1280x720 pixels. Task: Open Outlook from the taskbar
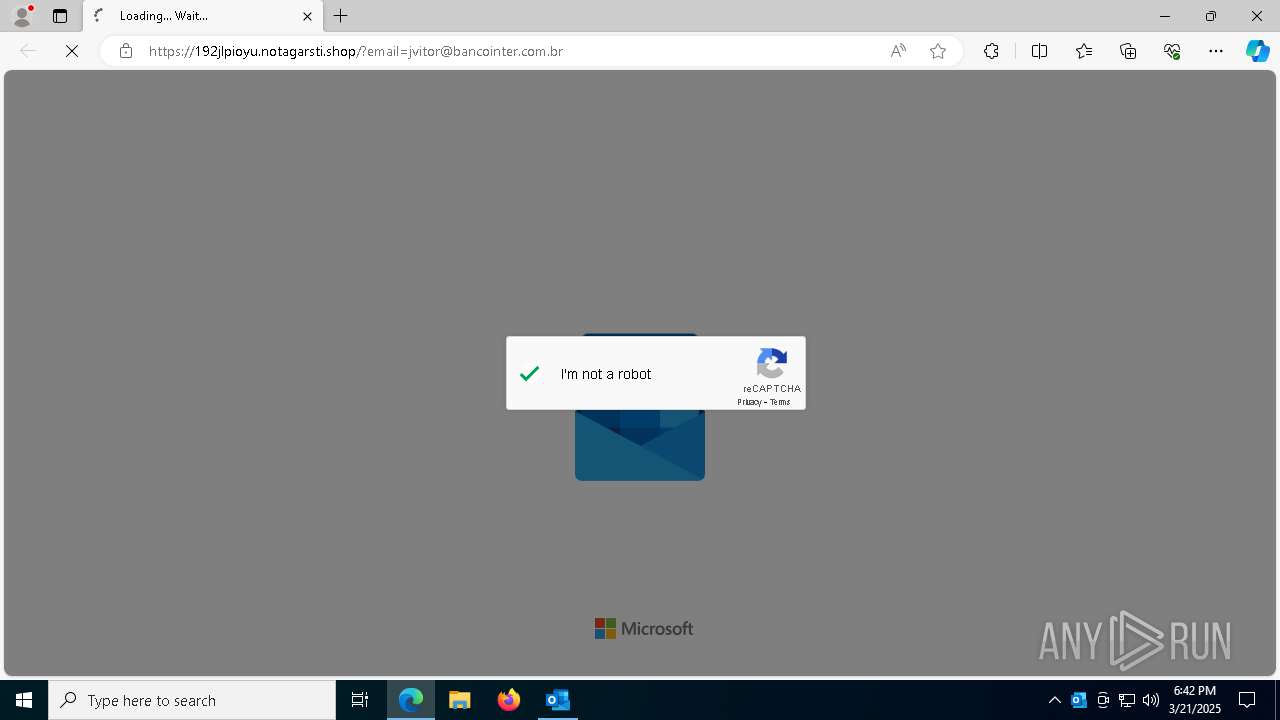tap(558, 700)
